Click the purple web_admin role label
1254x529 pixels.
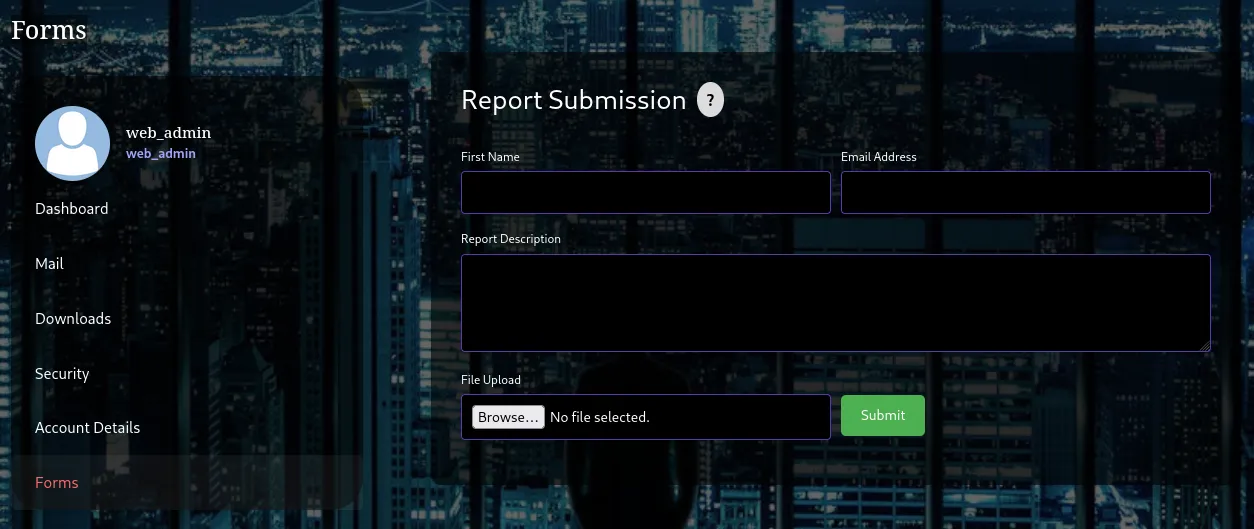pos(160,154)
